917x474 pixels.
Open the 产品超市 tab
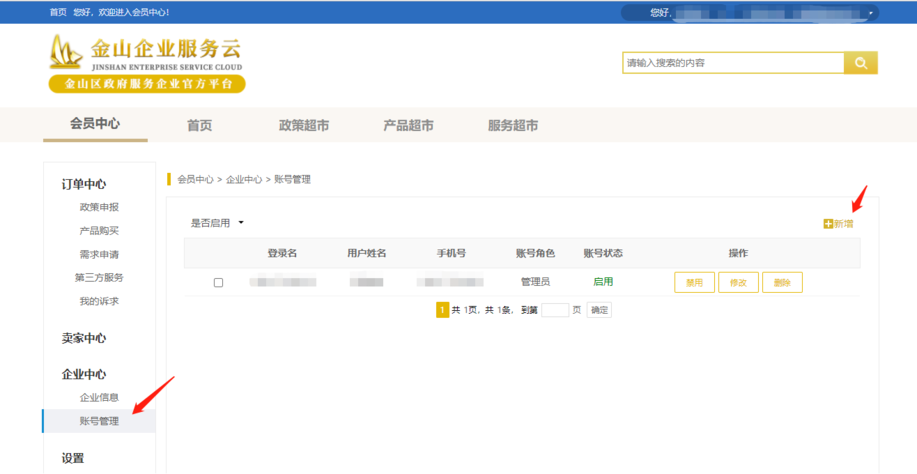tap(408, 126)
